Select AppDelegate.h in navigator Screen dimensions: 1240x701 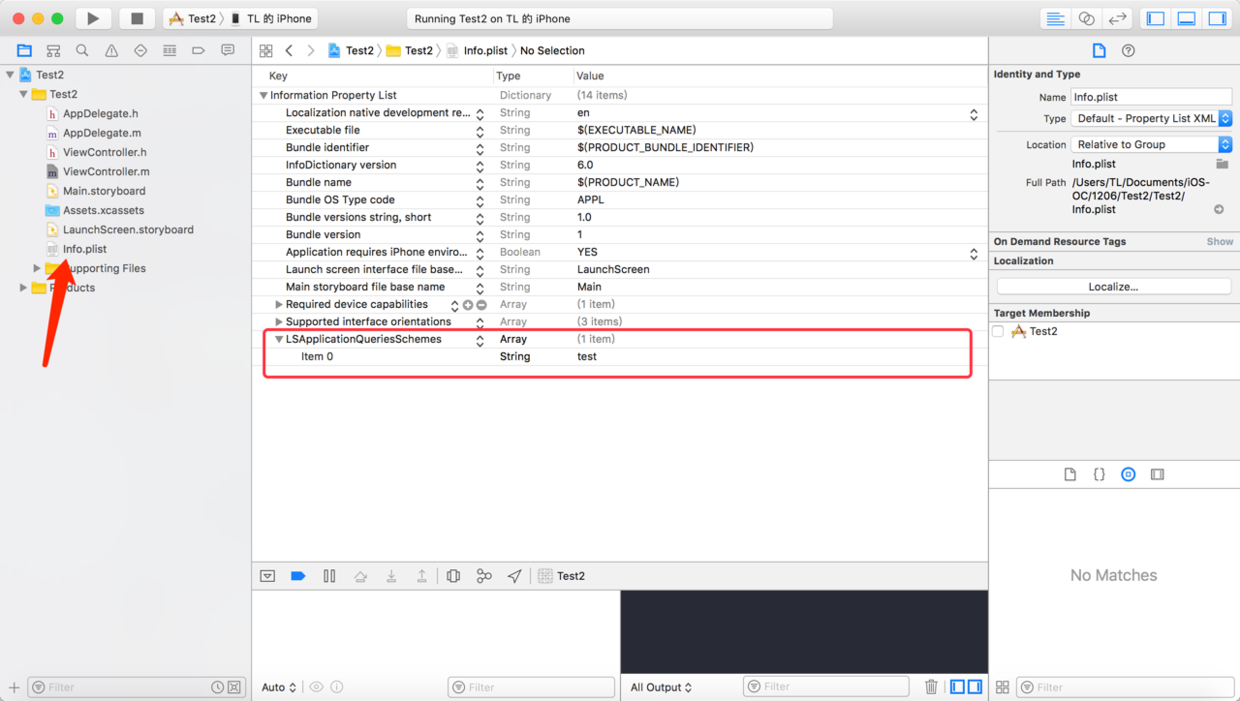coord(100,113)
